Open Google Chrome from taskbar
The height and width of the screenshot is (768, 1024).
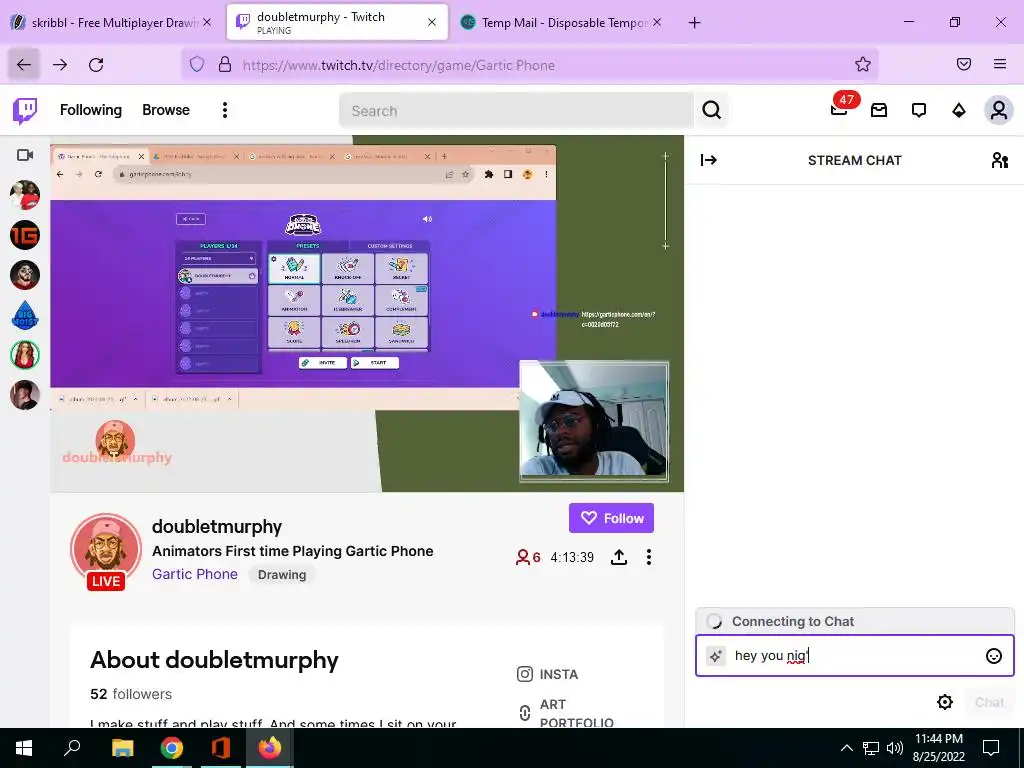tap(172, 748)
